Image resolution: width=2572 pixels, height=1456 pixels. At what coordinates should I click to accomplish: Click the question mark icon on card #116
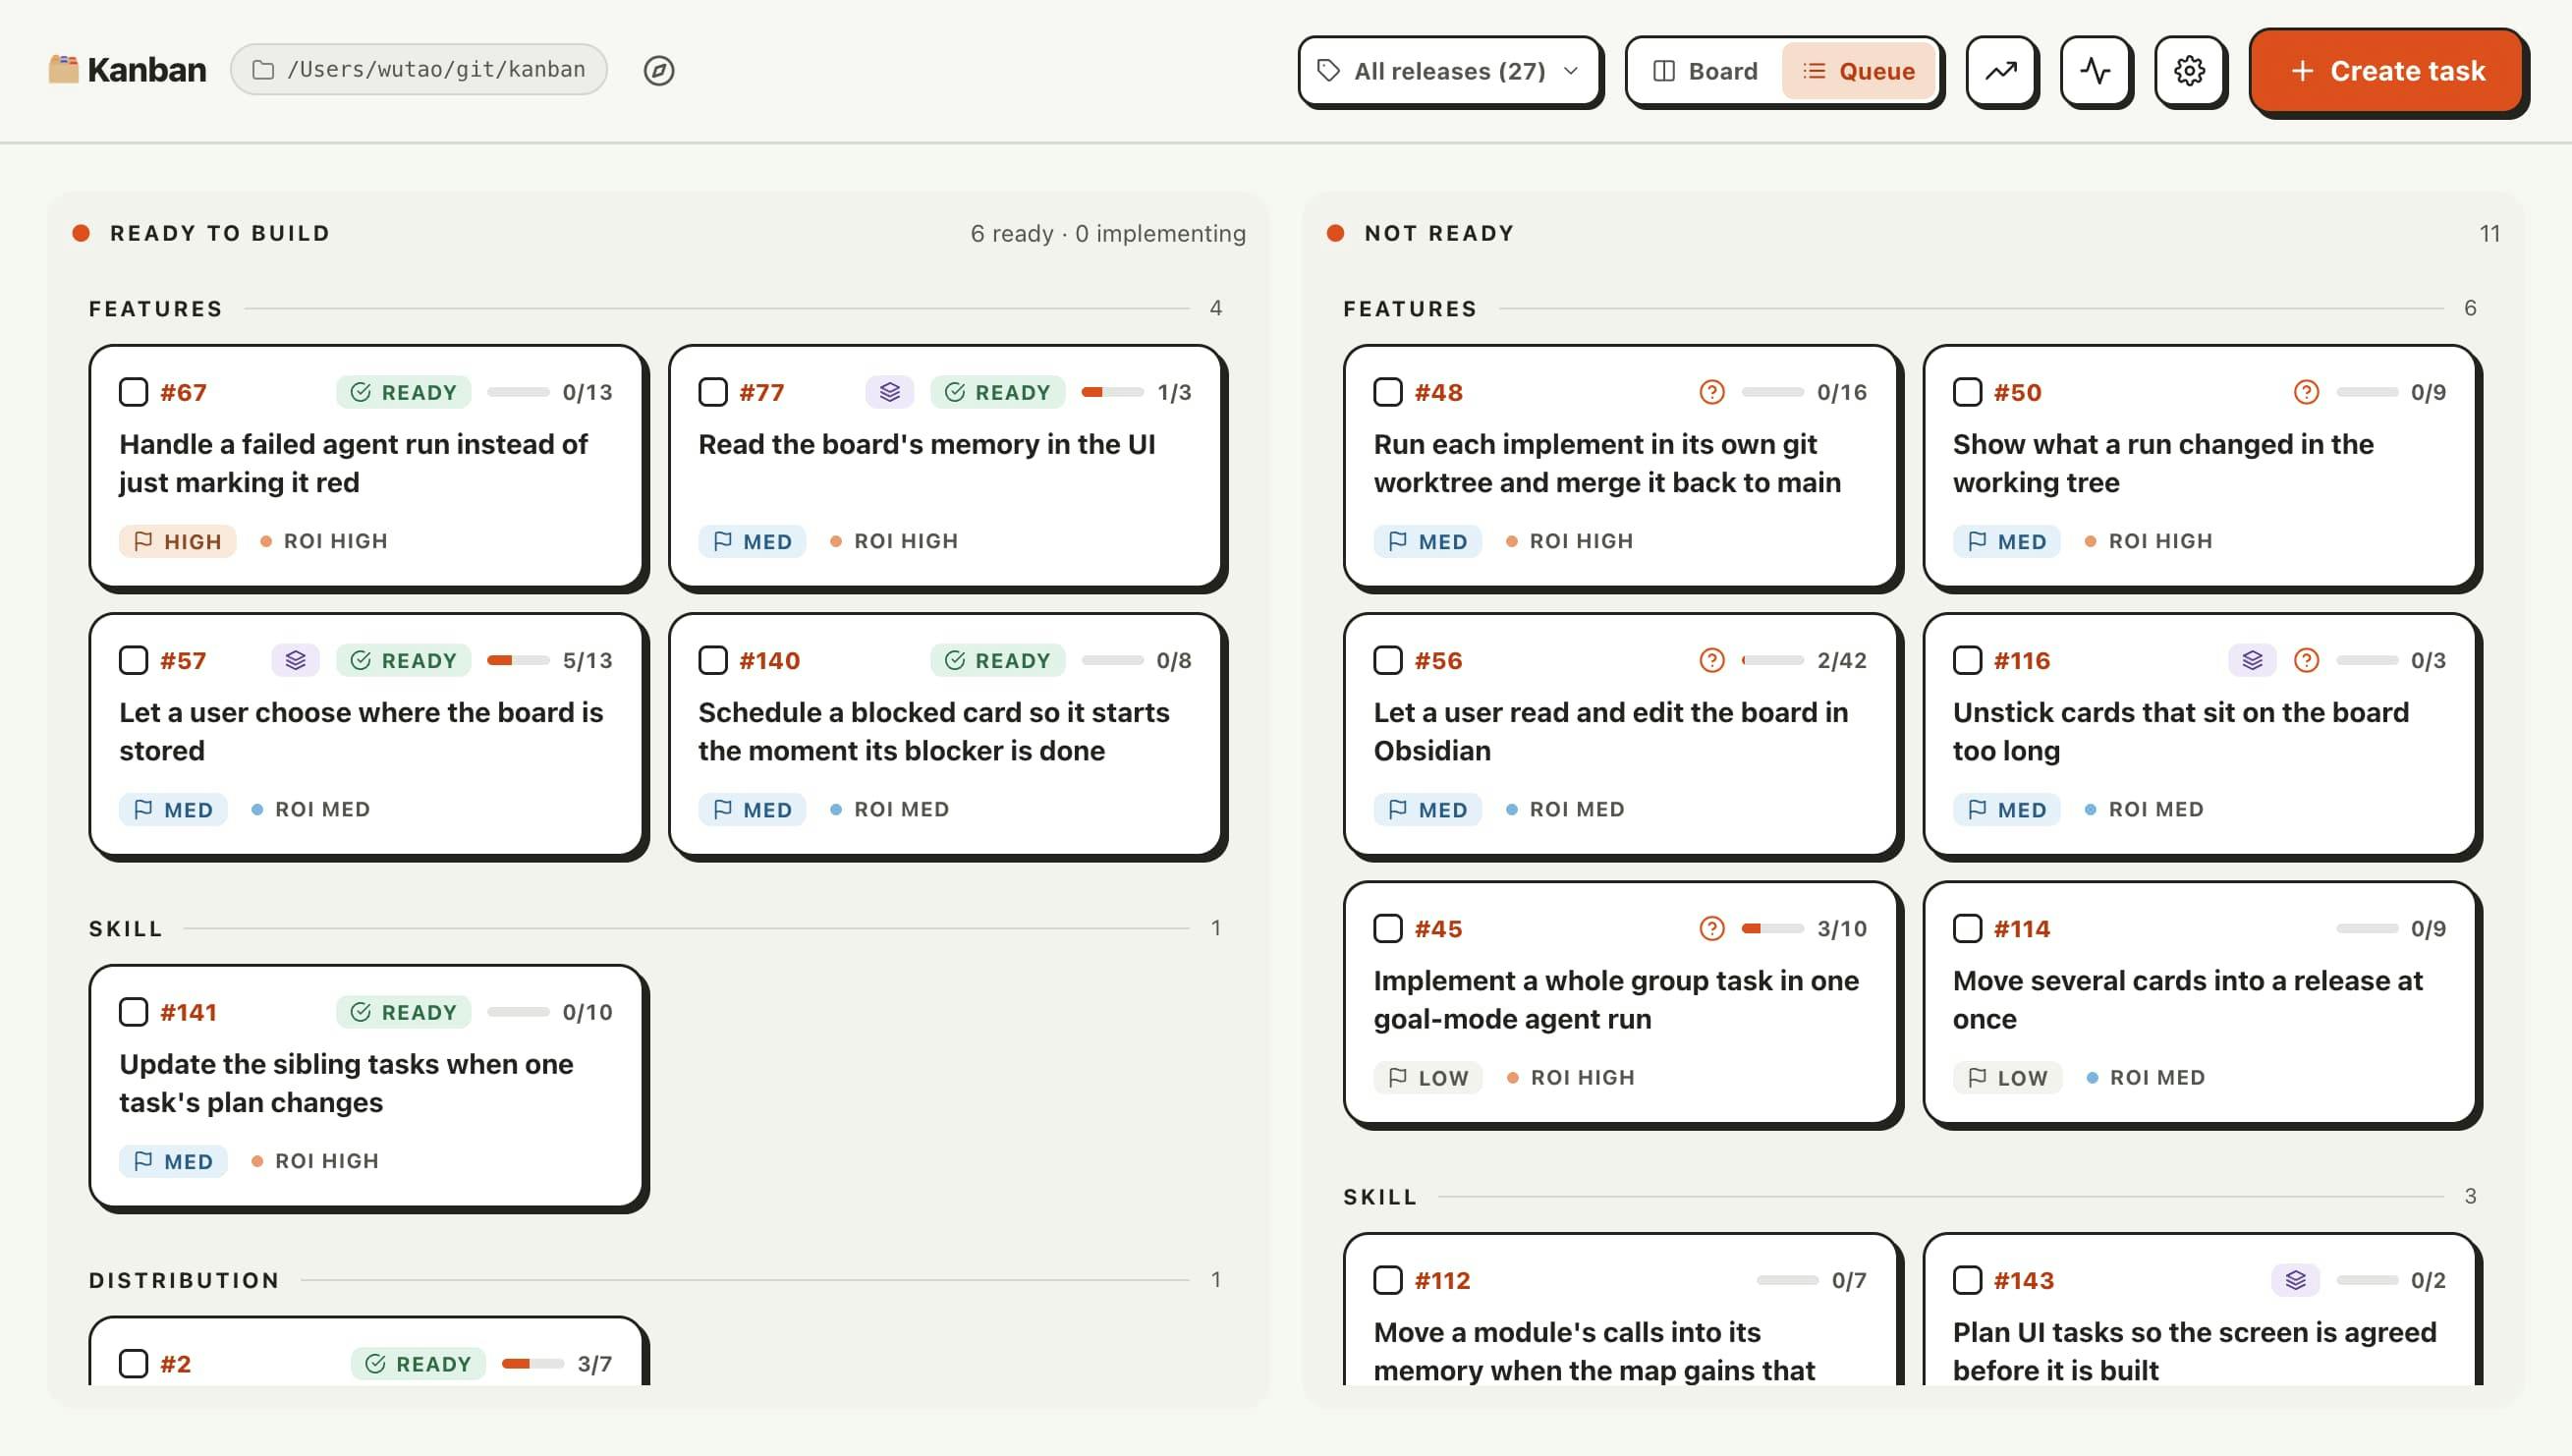click(2306, 660)
